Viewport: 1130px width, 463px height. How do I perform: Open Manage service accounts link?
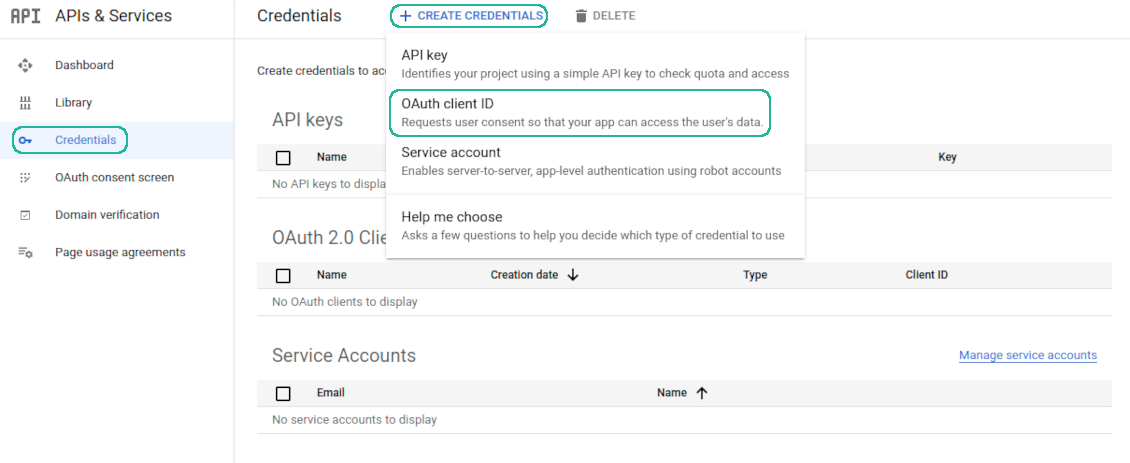coord(1027,355)
